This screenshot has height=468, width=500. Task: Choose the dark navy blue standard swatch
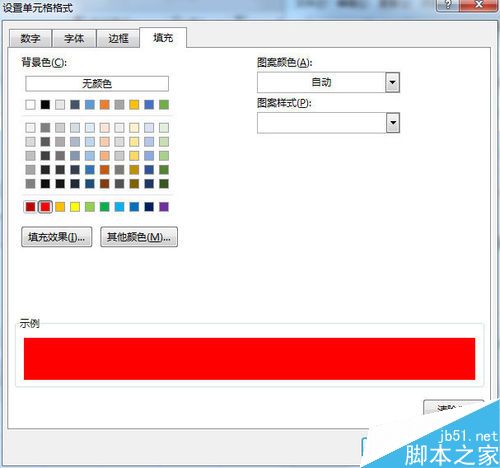pyautogui.click(x=149, y=207)
